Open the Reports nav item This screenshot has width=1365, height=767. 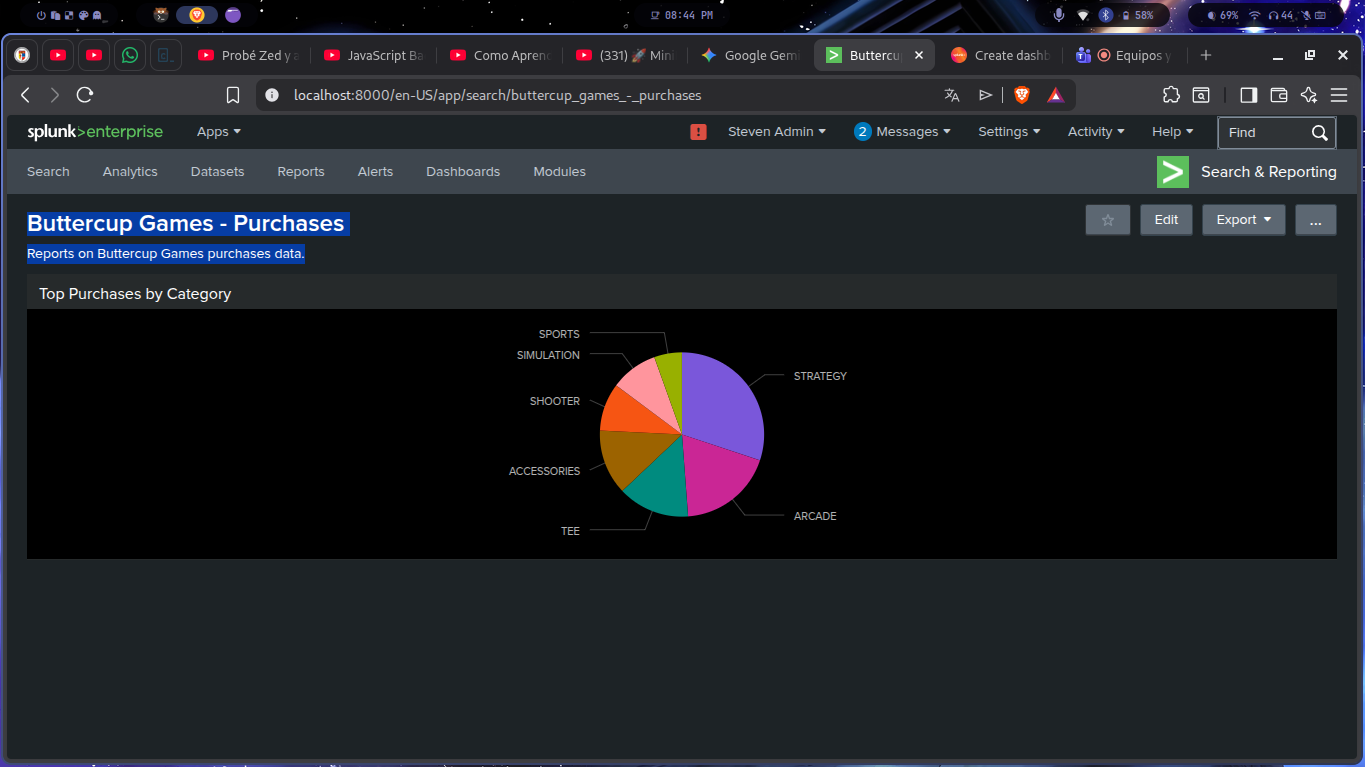[300, 172]
